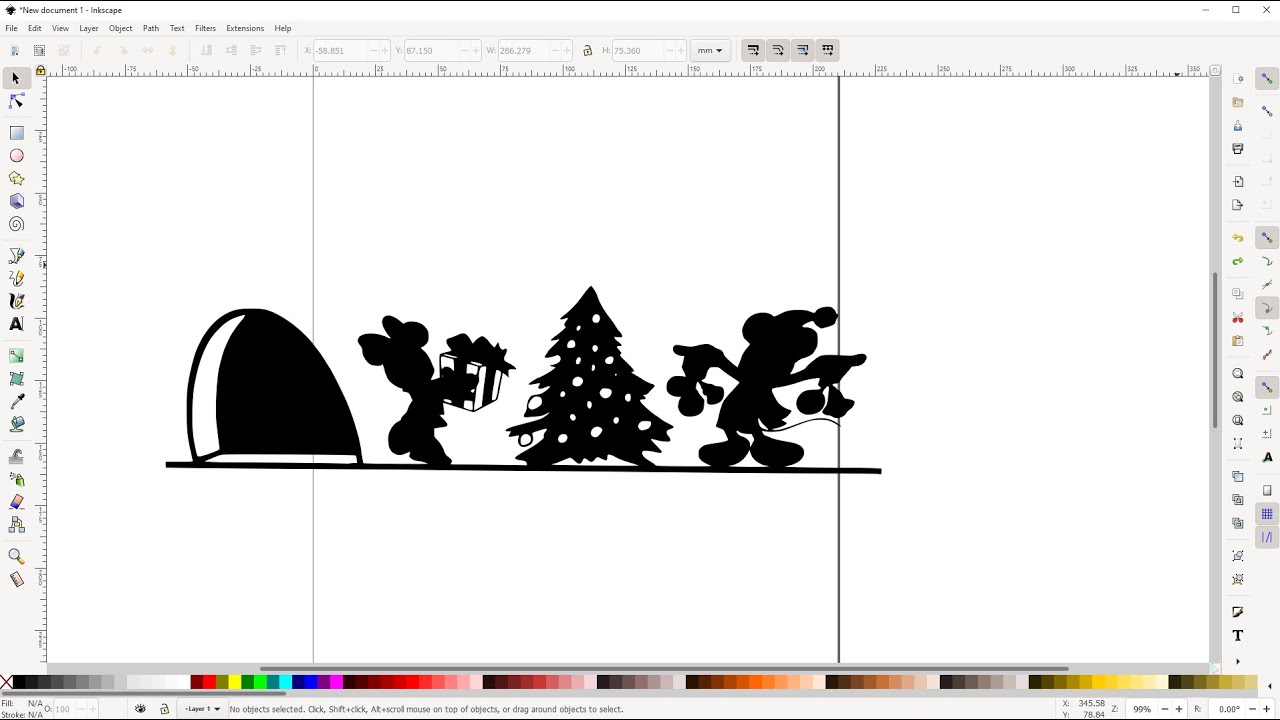Toggle move patterns with object
1280x720 pixels.
pyautogui.click(x=827, y=50)
